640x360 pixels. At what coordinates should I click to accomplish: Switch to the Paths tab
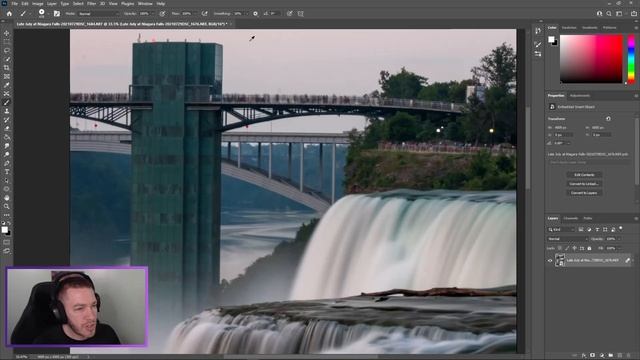[588, 218]
